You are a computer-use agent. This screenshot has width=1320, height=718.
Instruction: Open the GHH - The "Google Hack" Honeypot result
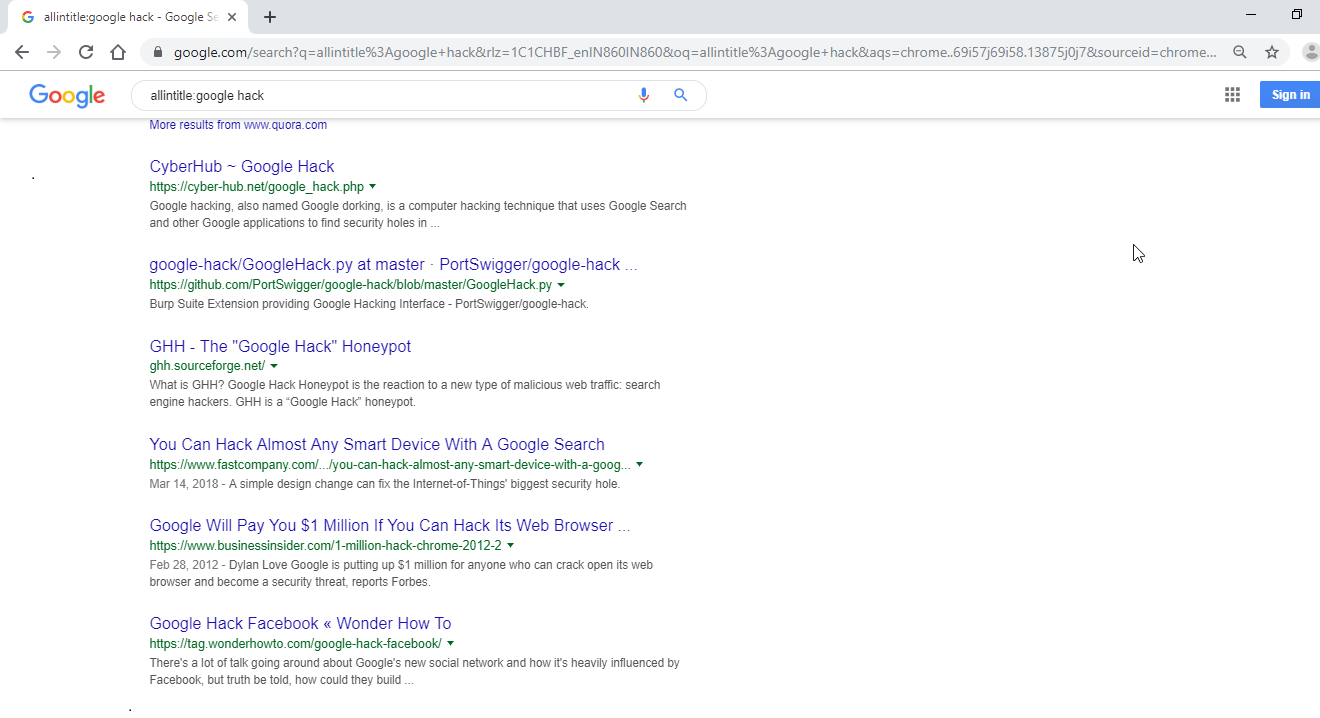280,346
